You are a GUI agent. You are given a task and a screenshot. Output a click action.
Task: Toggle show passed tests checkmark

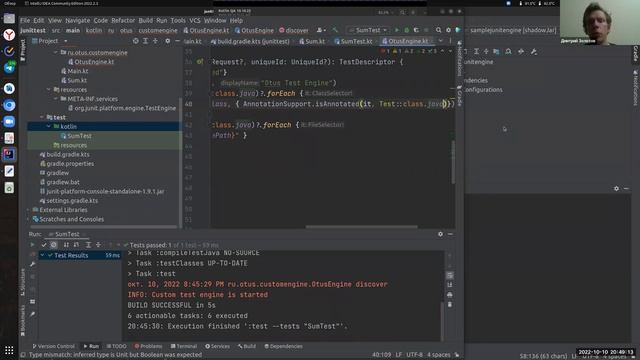click(44, 244)
